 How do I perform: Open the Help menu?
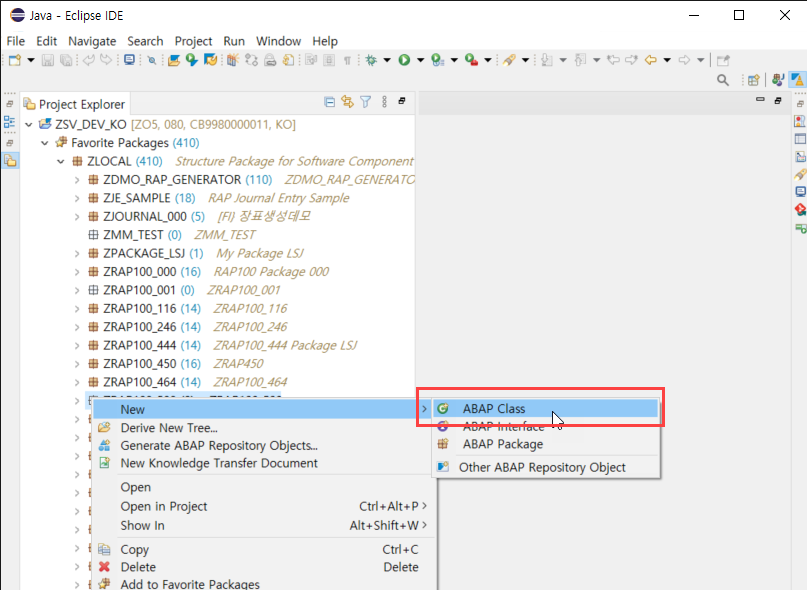(325, 41)
